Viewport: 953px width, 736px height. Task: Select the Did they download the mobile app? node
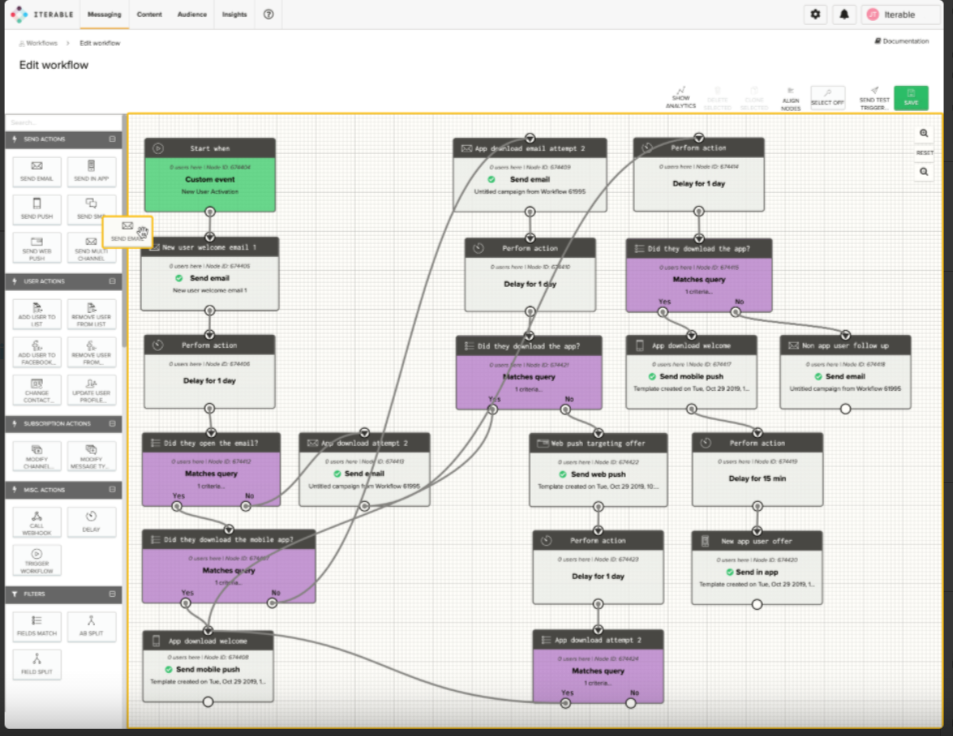[229, 566]
